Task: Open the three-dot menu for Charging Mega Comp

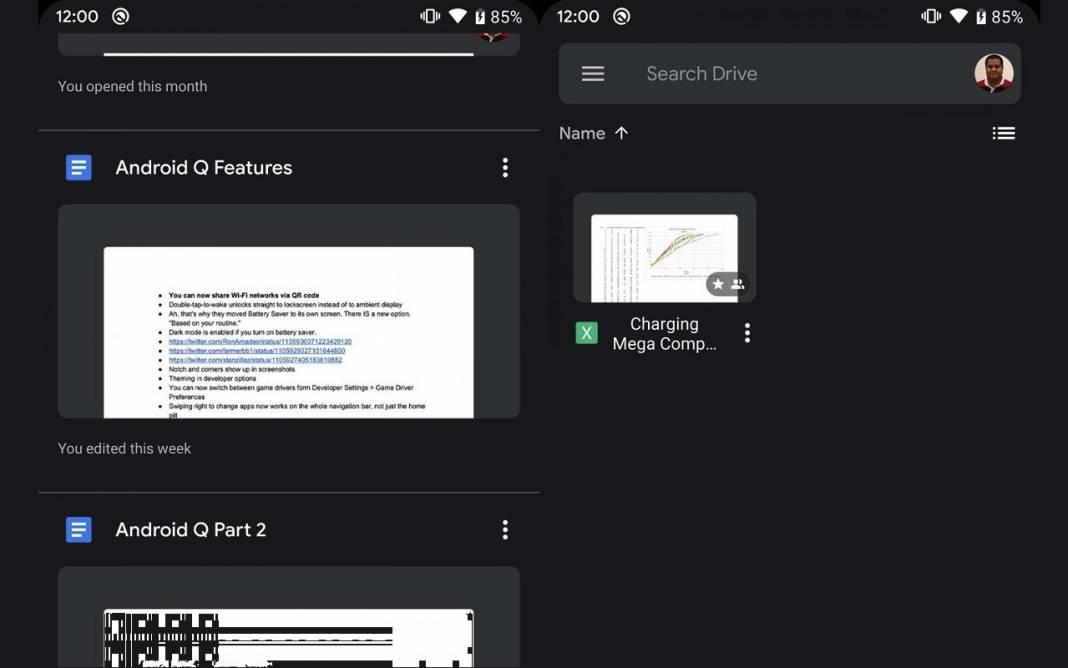Action: tap(747, 332)
